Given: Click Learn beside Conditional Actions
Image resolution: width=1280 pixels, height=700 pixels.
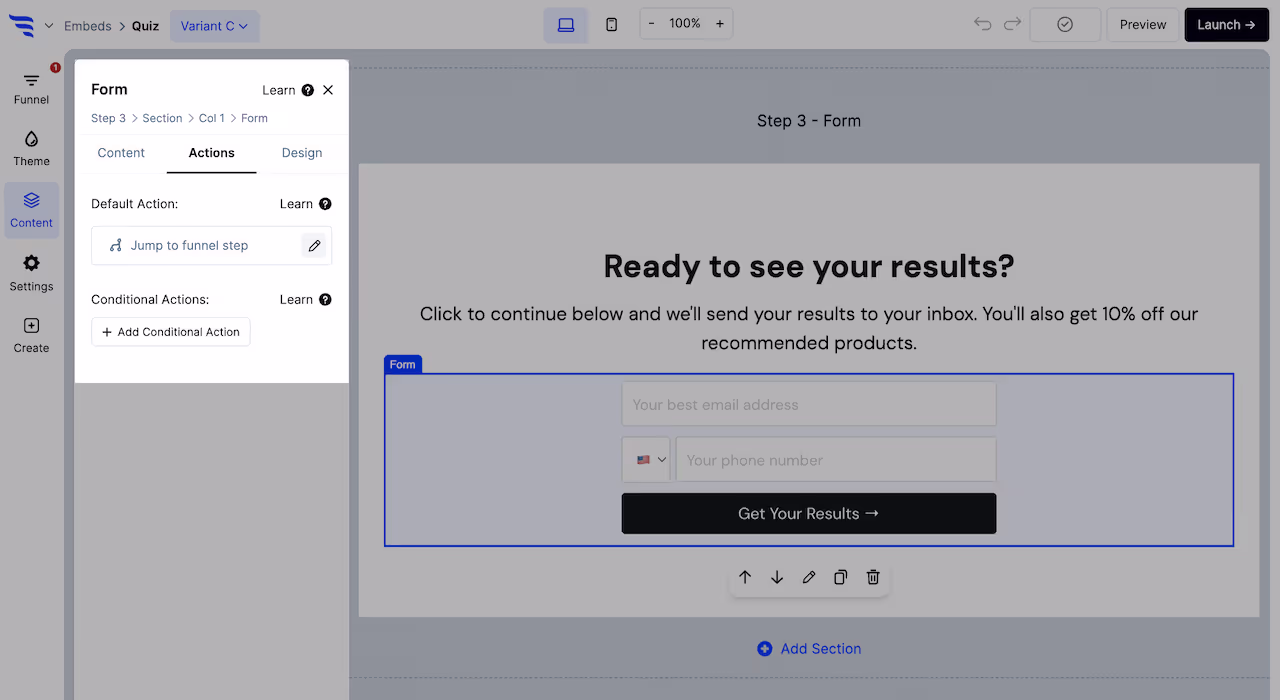Looking at the screenshot, I should click(x=305, y=300).
